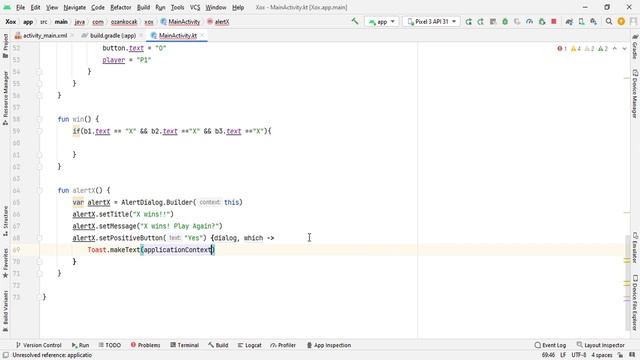Screen dimensions: 640x360
Task: Go to next highlighted error arrow
Action: (x=624, y=49)
